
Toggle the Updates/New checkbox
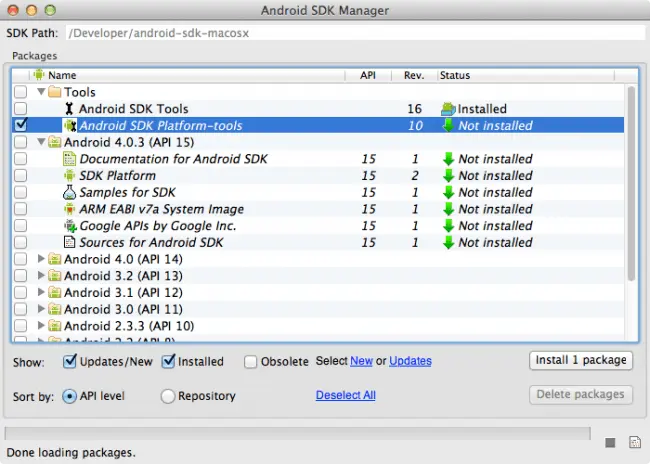(x=70, y=362)
